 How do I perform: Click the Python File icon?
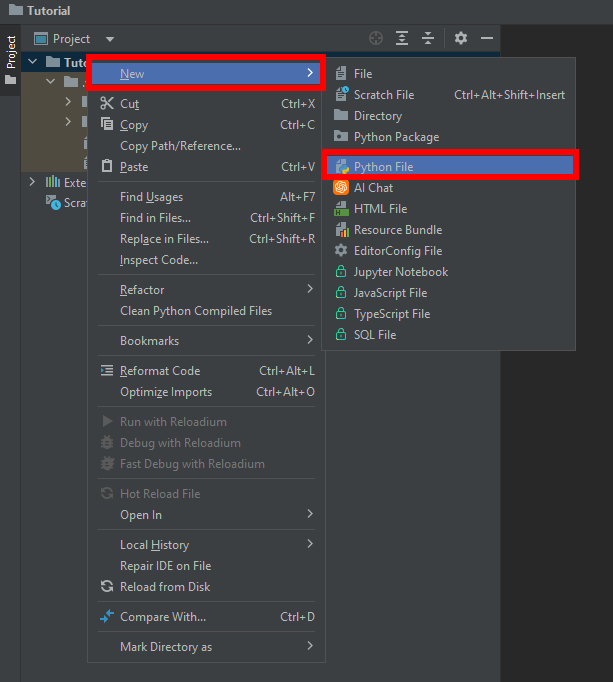342,166
